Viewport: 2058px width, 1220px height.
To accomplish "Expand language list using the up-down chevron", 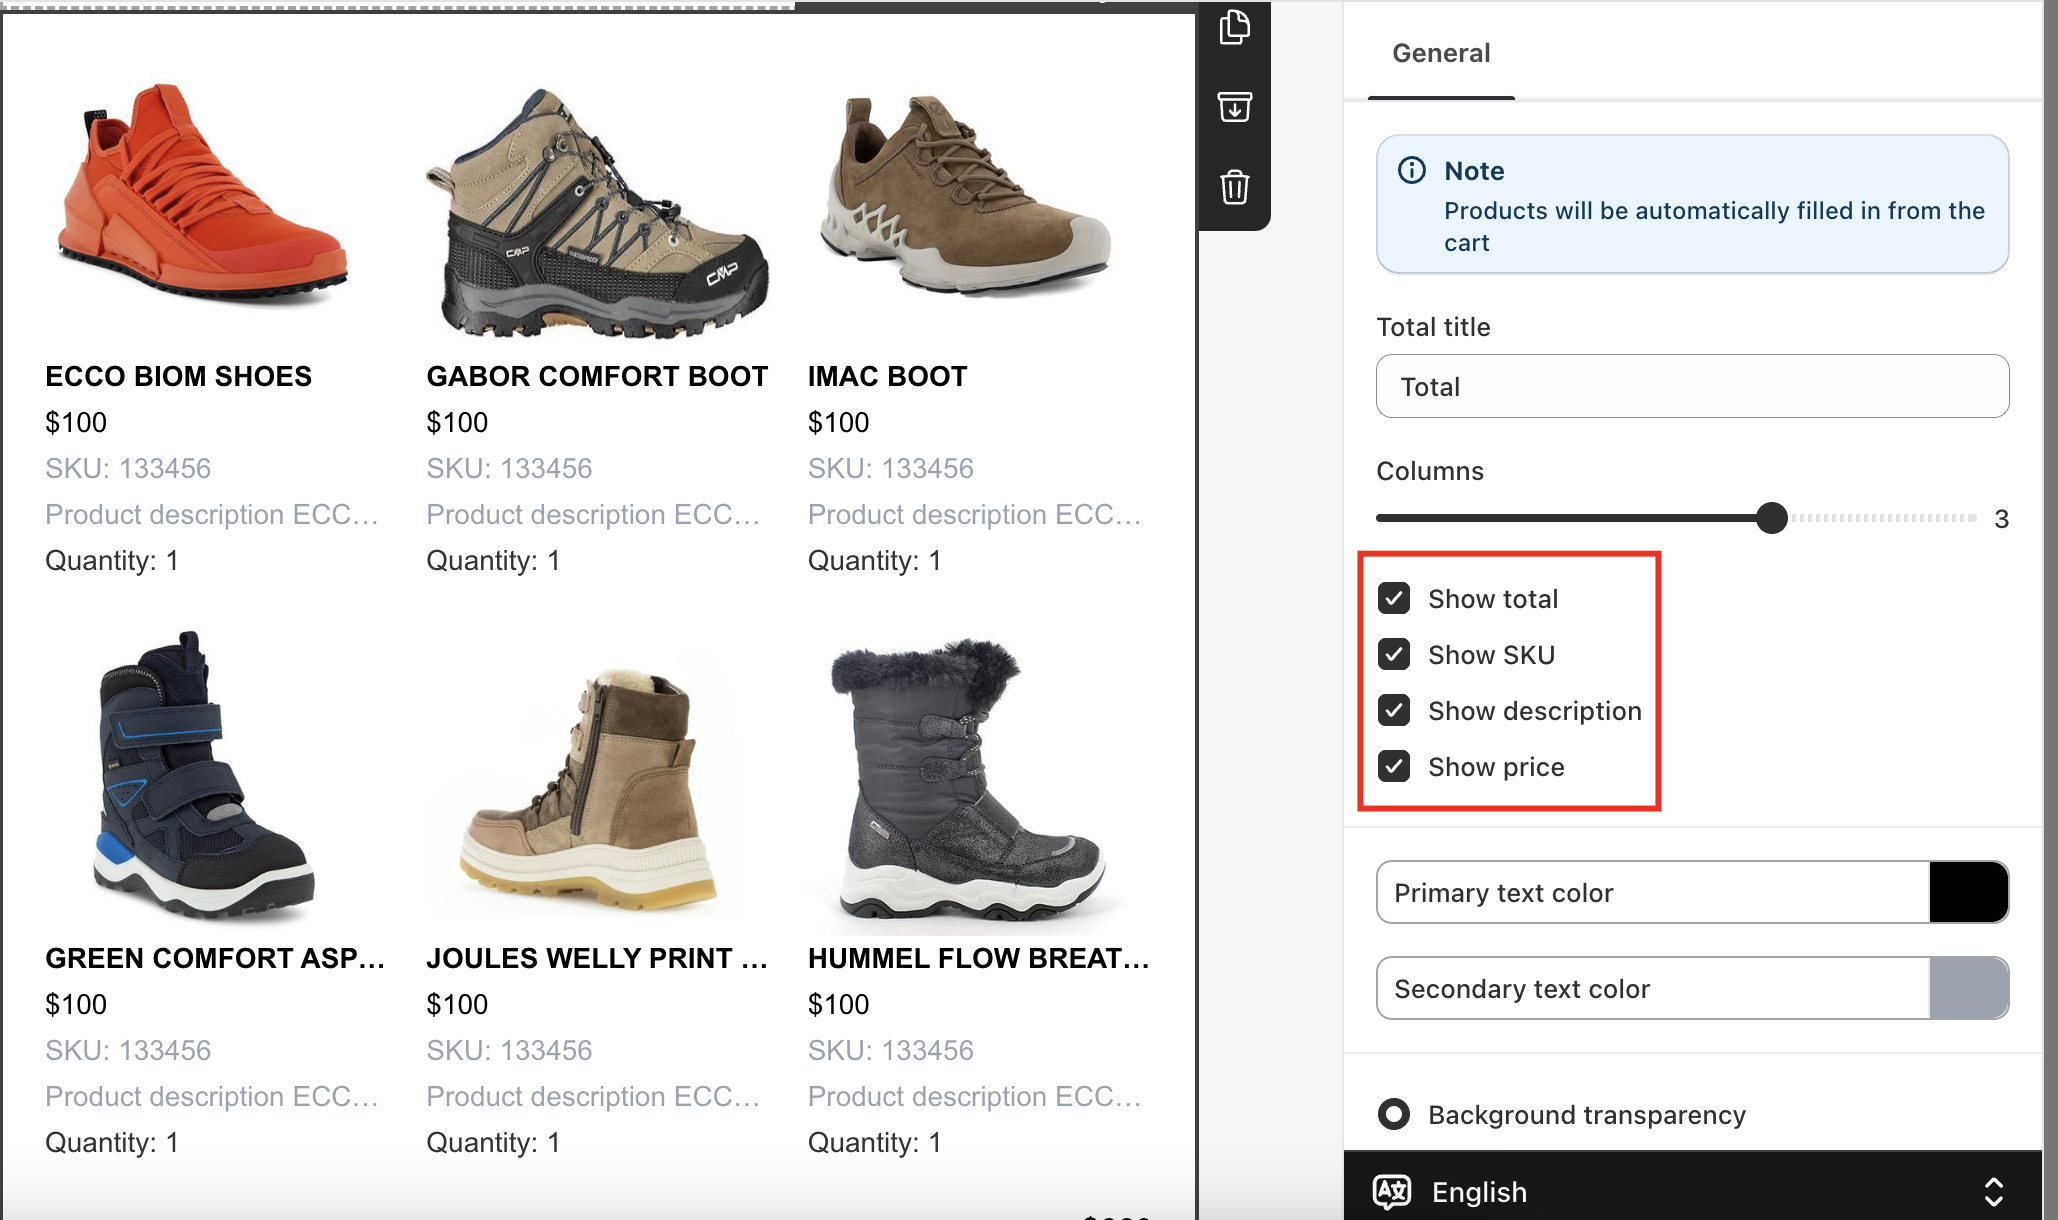I will [1993, 1192].
